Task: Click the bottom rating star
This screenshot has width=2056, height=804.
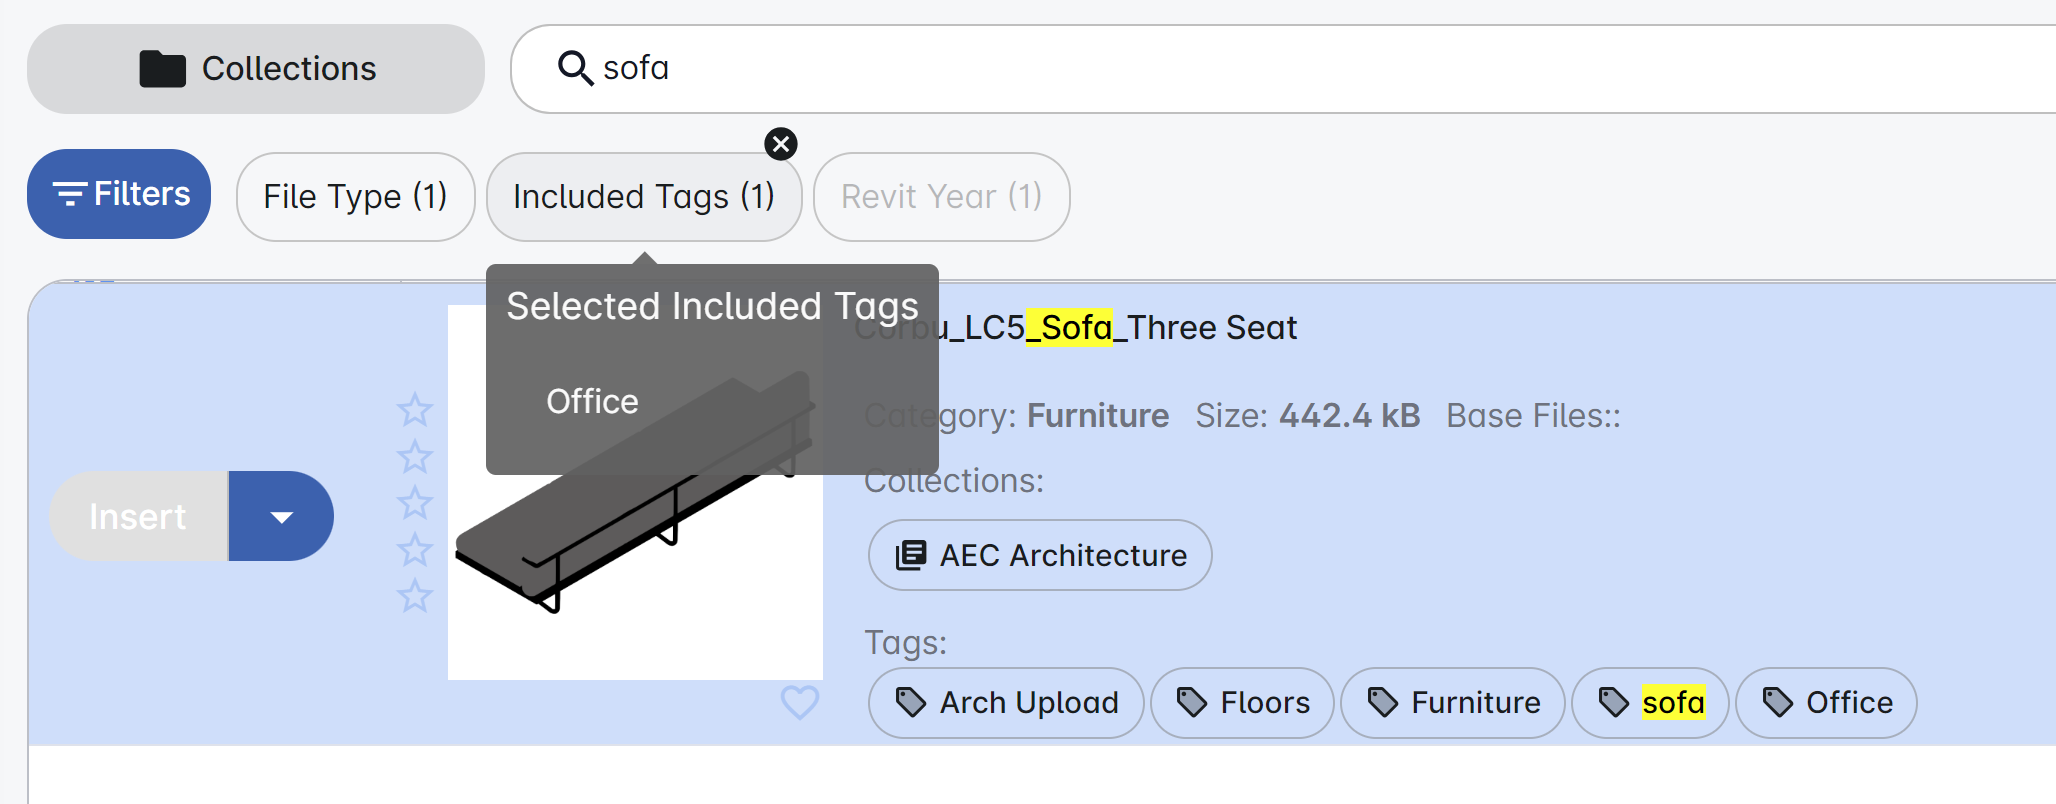Action: [414, 596]
